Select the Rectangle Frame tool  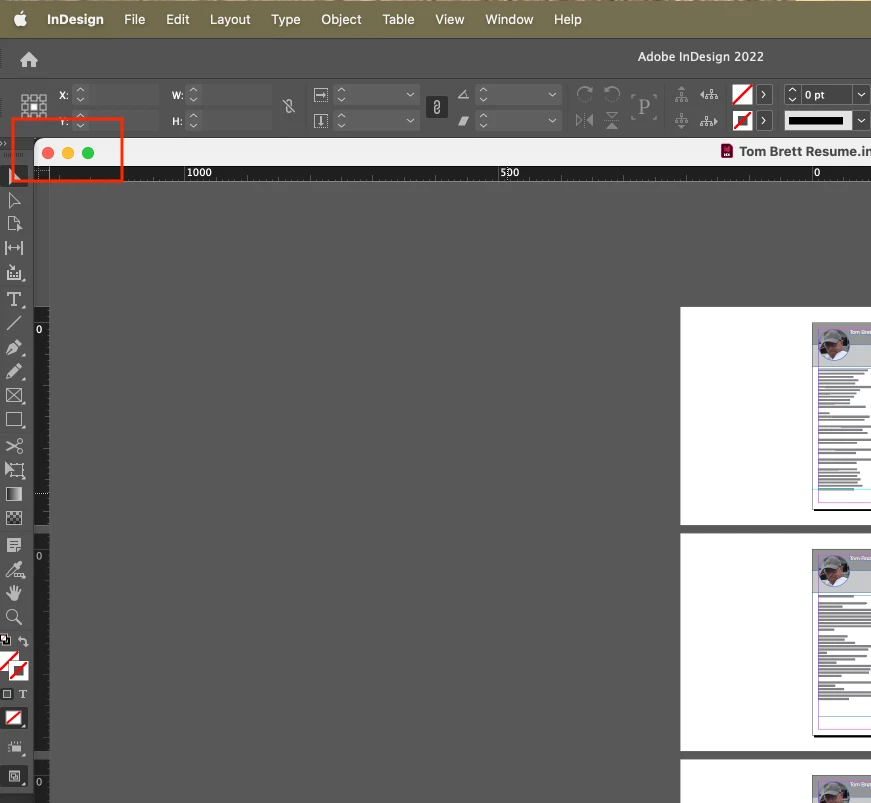point(14,395)
